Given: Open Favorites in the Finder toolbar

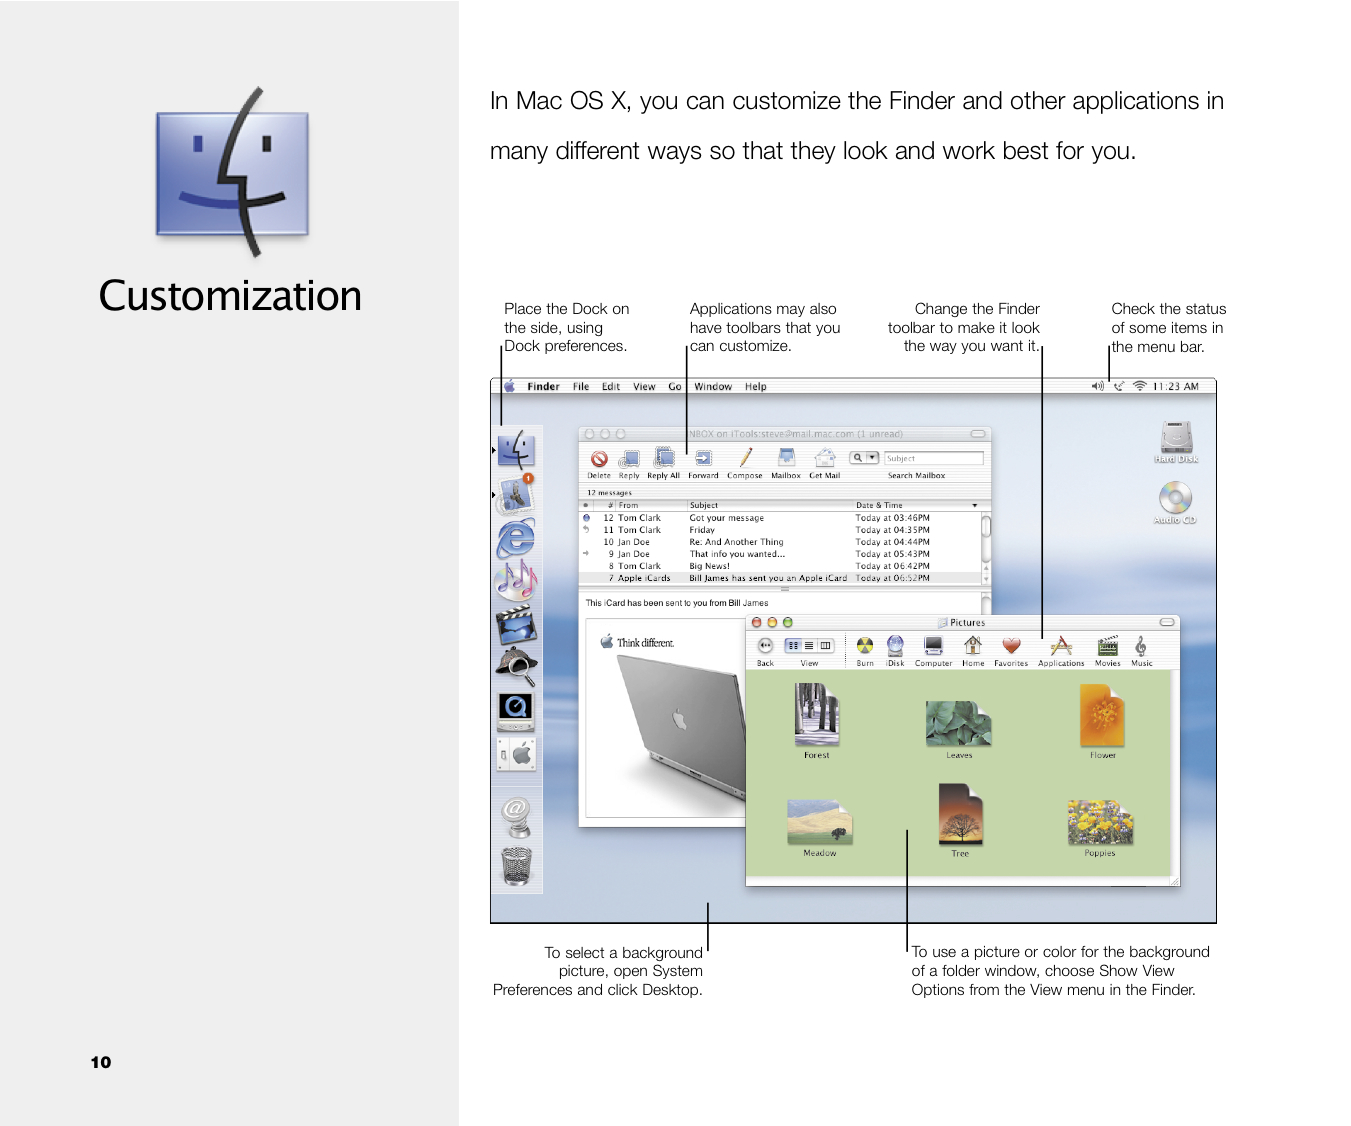Looking at the screenshot, I should click(1011, 651).
